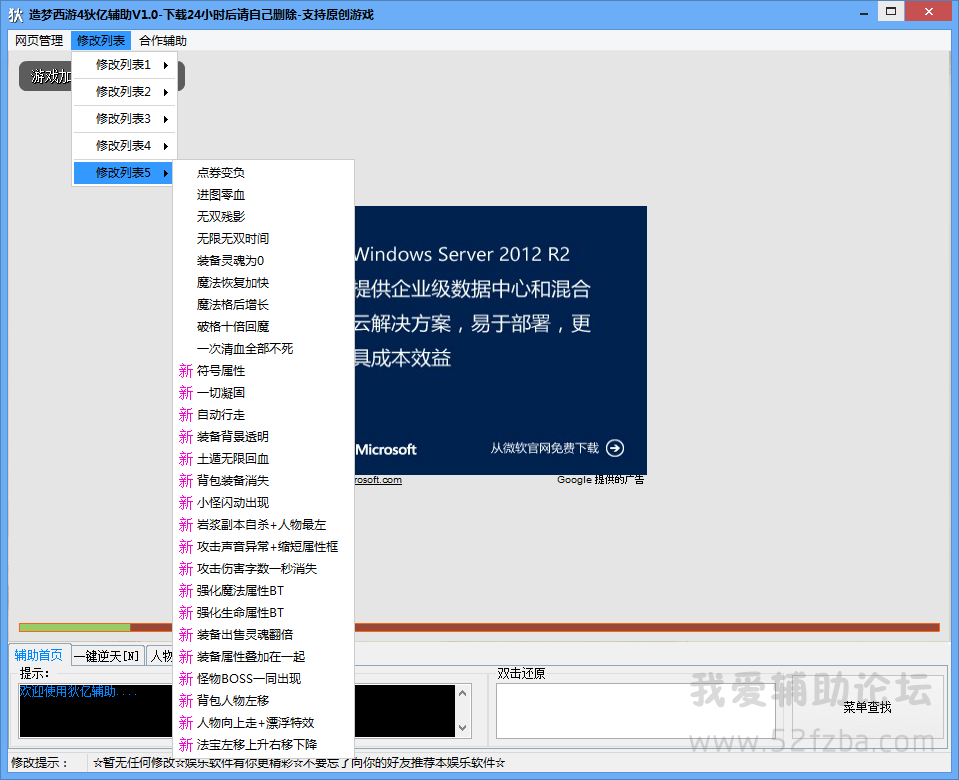Click the green and red progress bar
Viewport: 959px width, 780px height.
479,628
